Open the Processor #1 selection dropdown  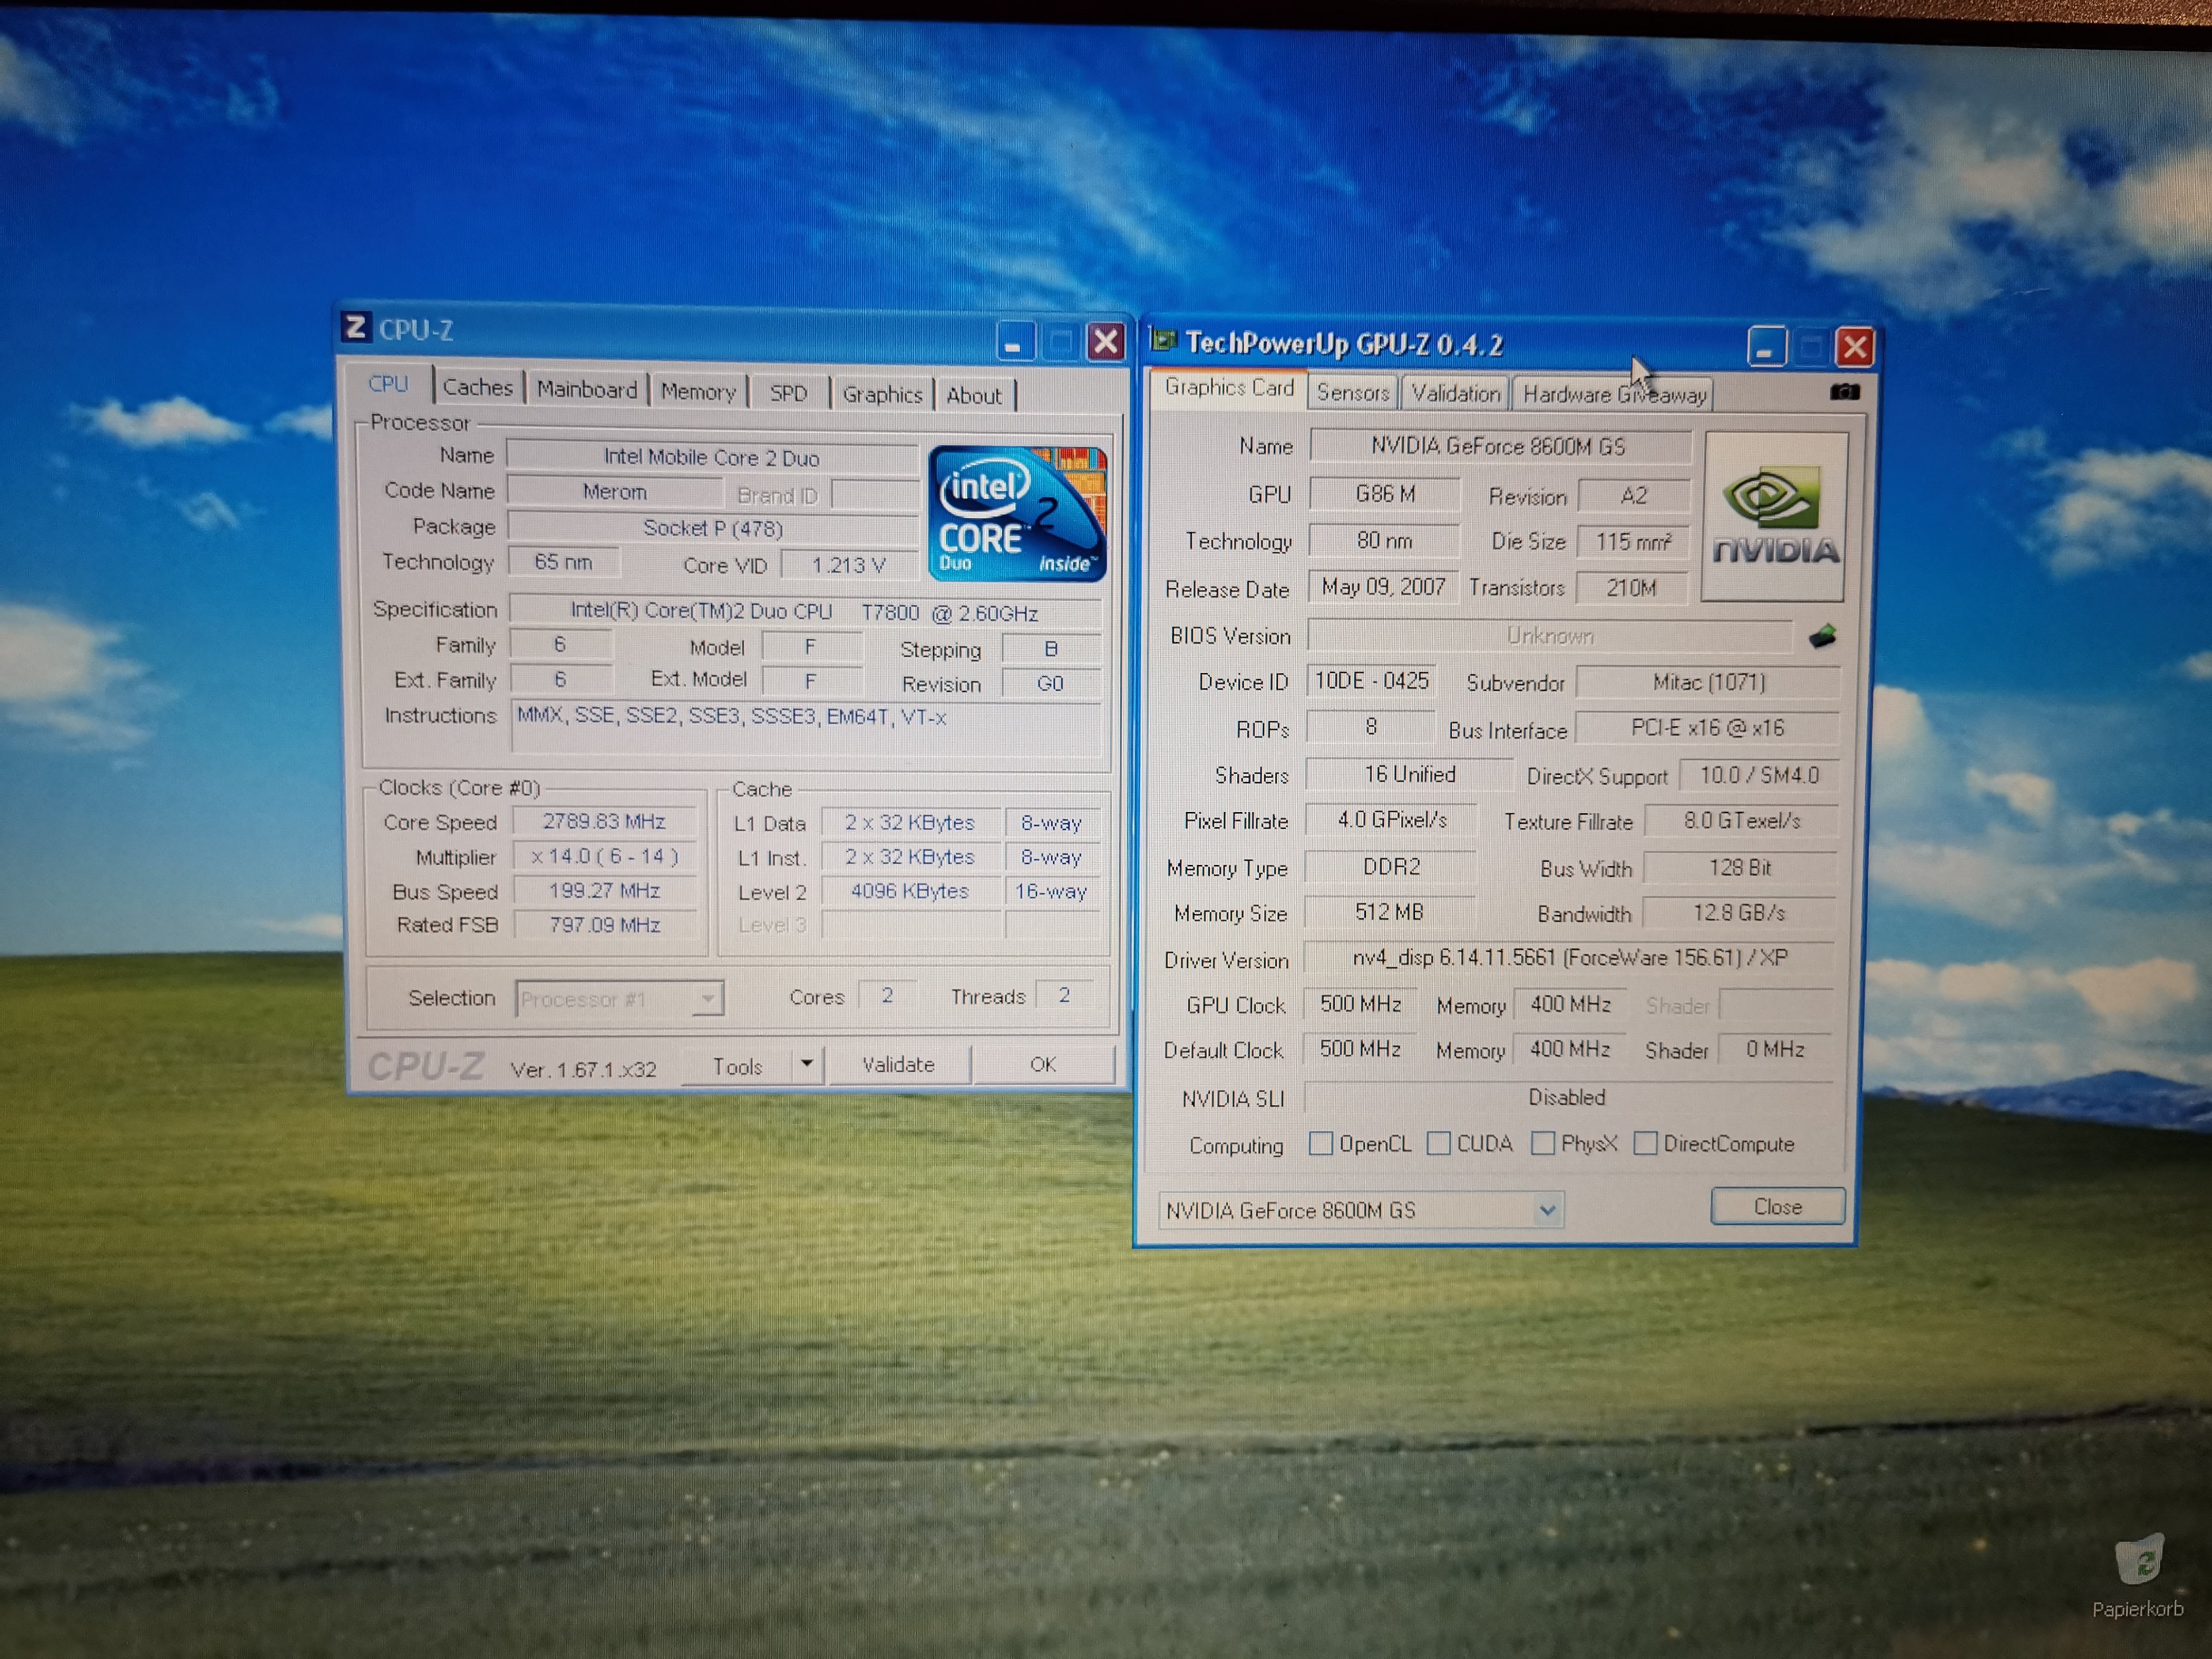pyautogui.click(x=707, y=998)
